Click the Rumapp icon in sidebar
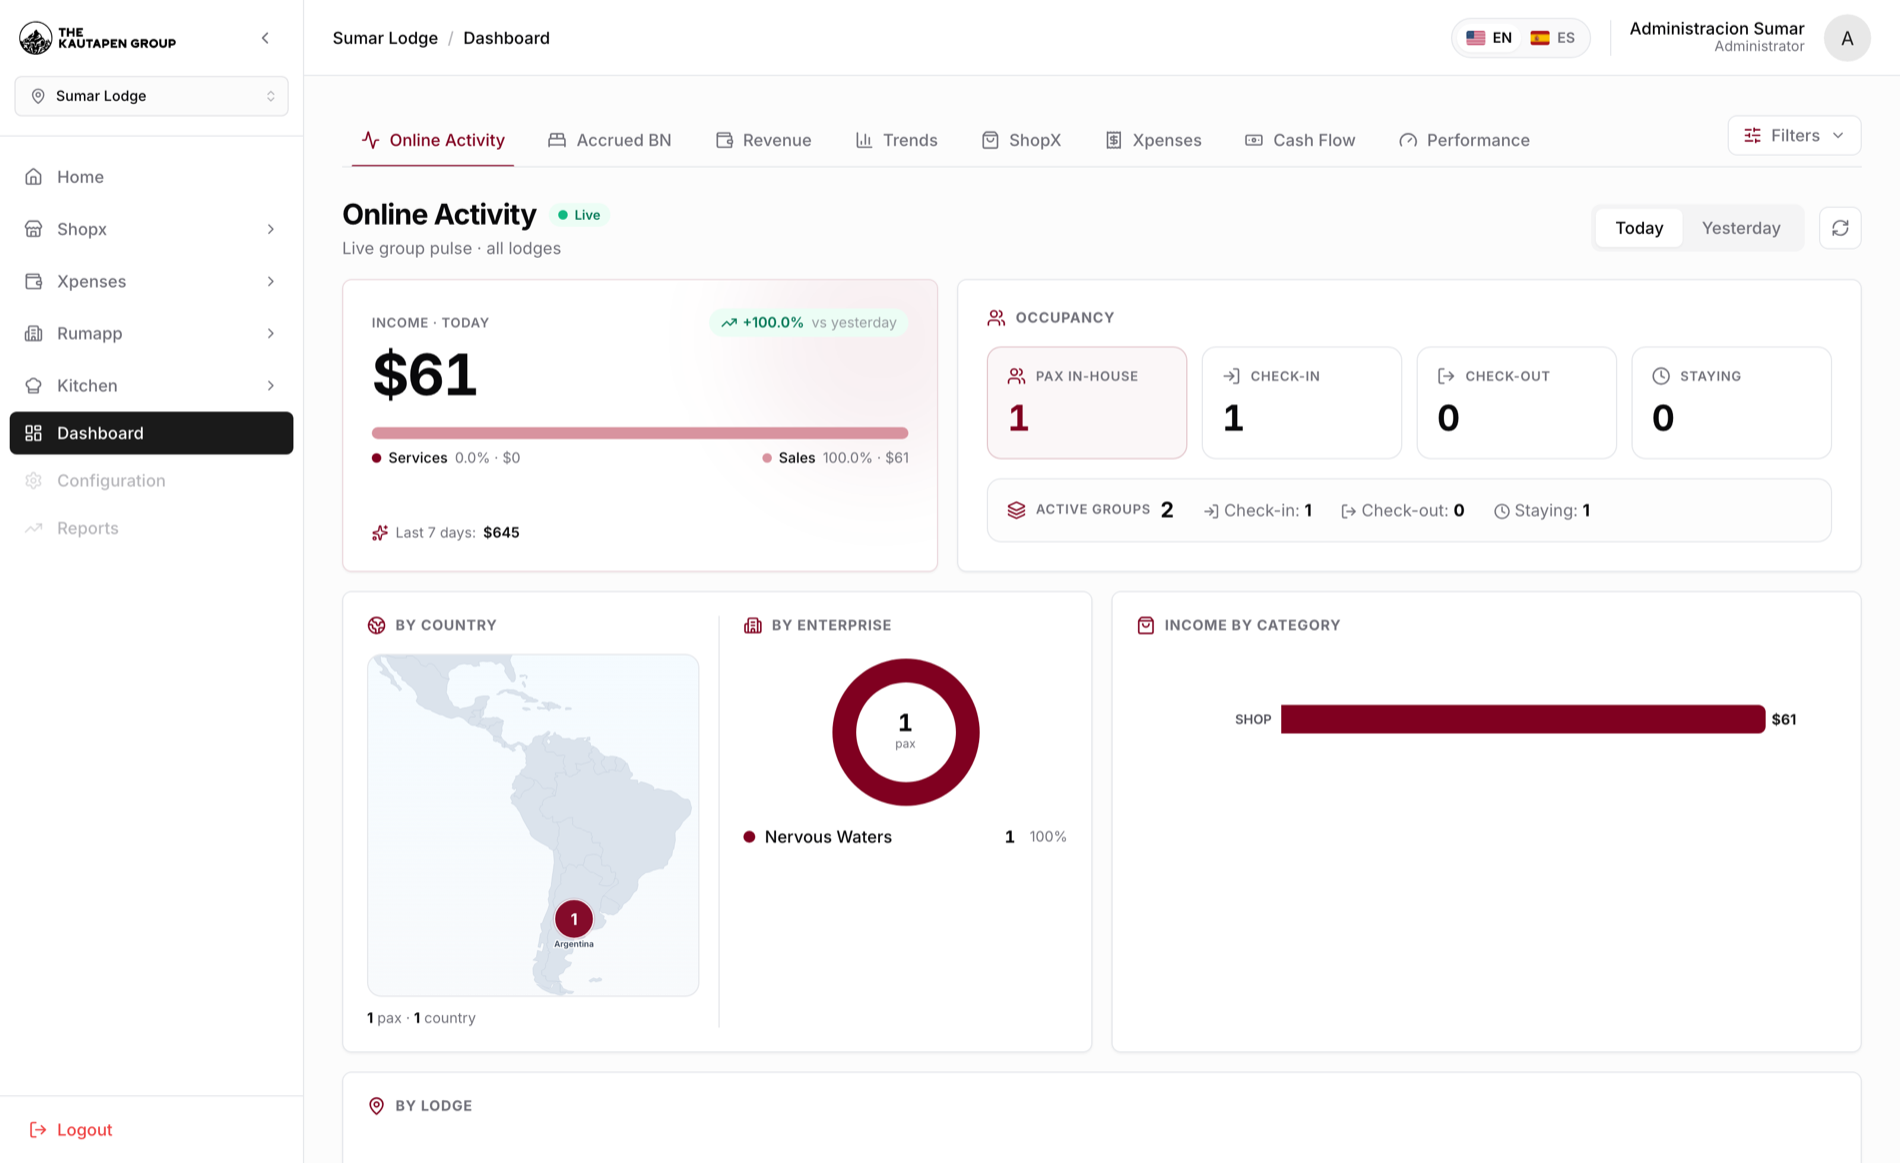The width and height of the screenshot is (1900, 1163). coord(34,333)
